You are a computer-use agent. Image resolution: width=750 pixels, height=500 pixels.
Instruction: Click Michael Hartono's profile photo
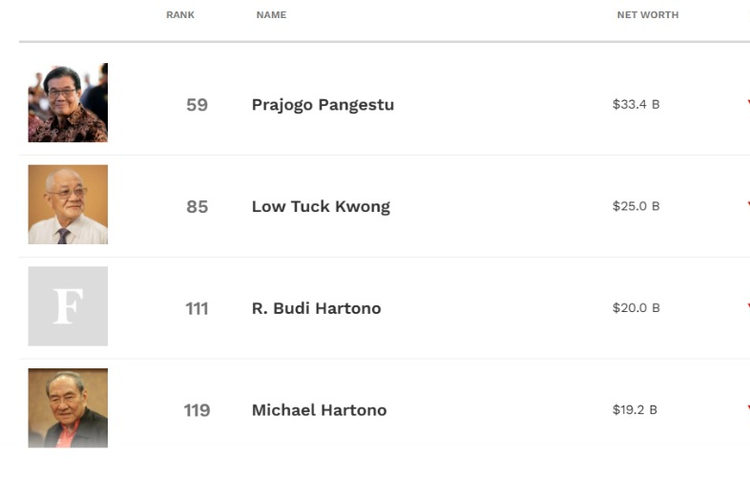68,408
